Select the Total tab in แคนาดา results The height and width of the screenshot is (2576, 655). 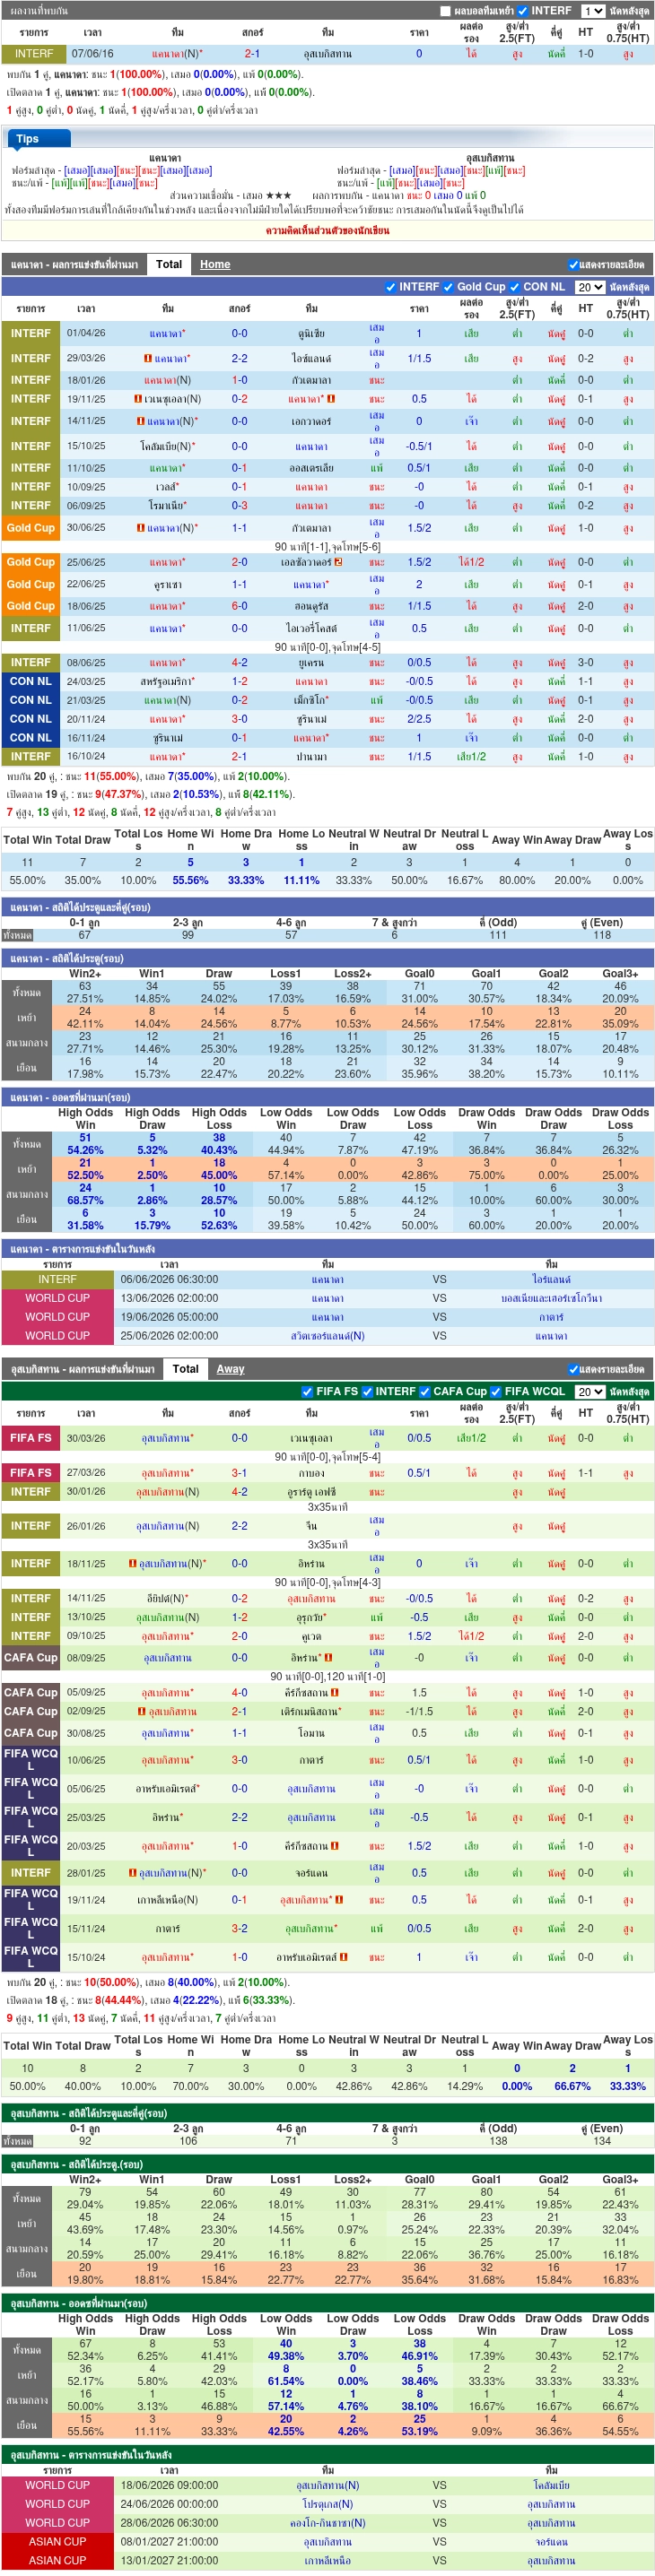(169, 264)
